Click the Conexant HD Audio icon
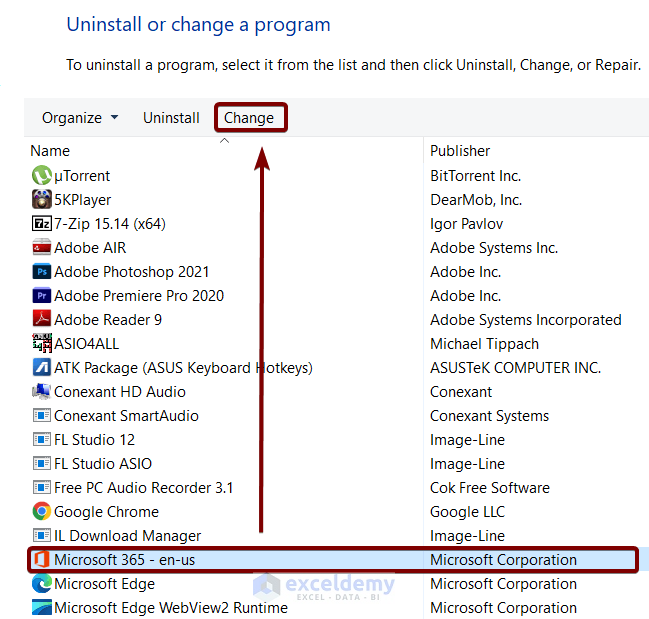Viewport: 649px width, 619px height. pos(42,391)
